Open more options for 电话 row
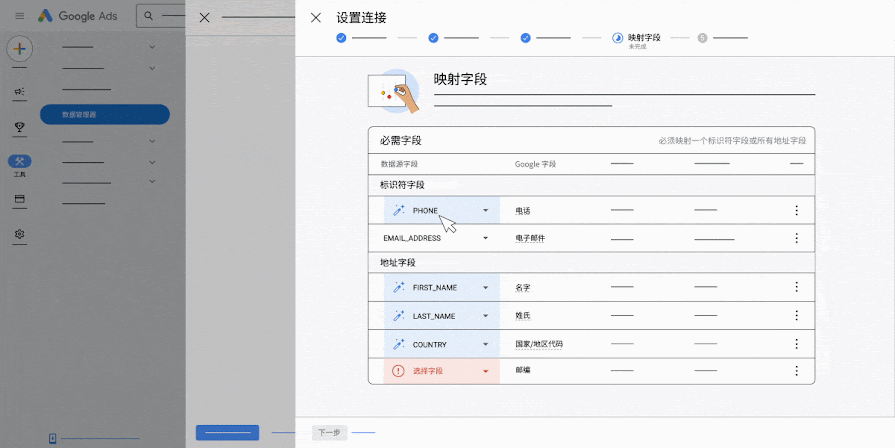The height and width of the screenshot is (448, 895). (796, 211)
